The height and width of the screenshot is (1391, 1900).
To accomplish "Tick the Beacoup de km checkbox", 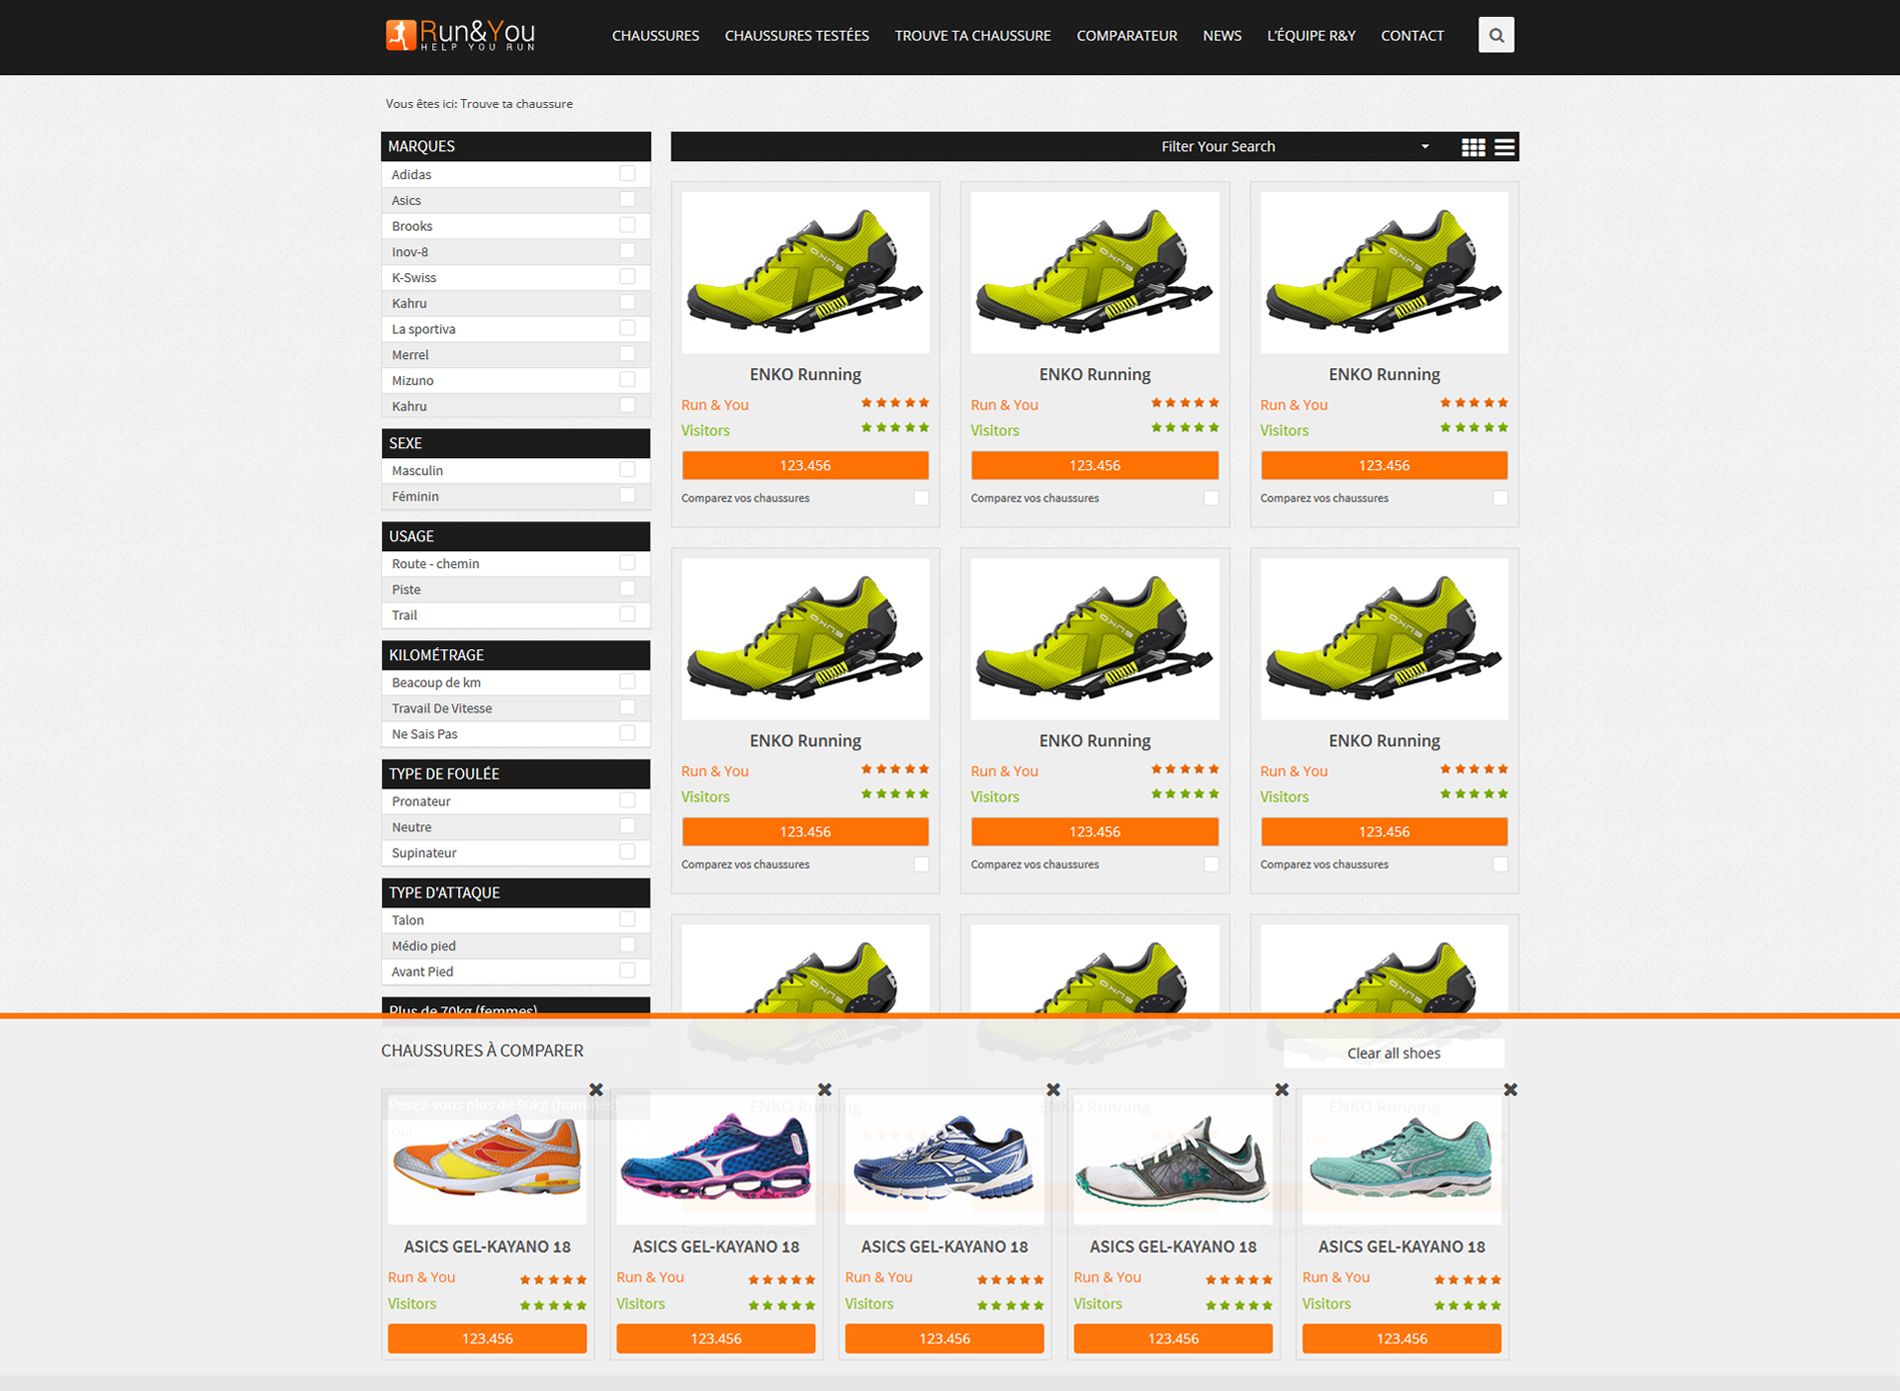I will click(x=627, y=681).
